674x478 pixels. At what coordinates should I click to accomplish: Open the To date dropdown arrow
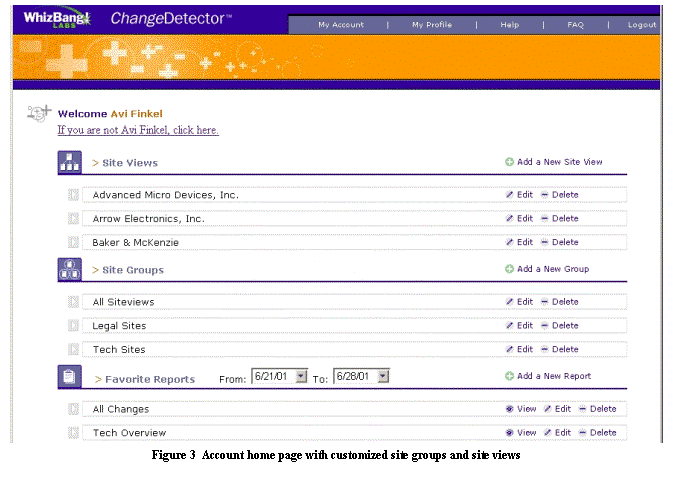point(383,376)
